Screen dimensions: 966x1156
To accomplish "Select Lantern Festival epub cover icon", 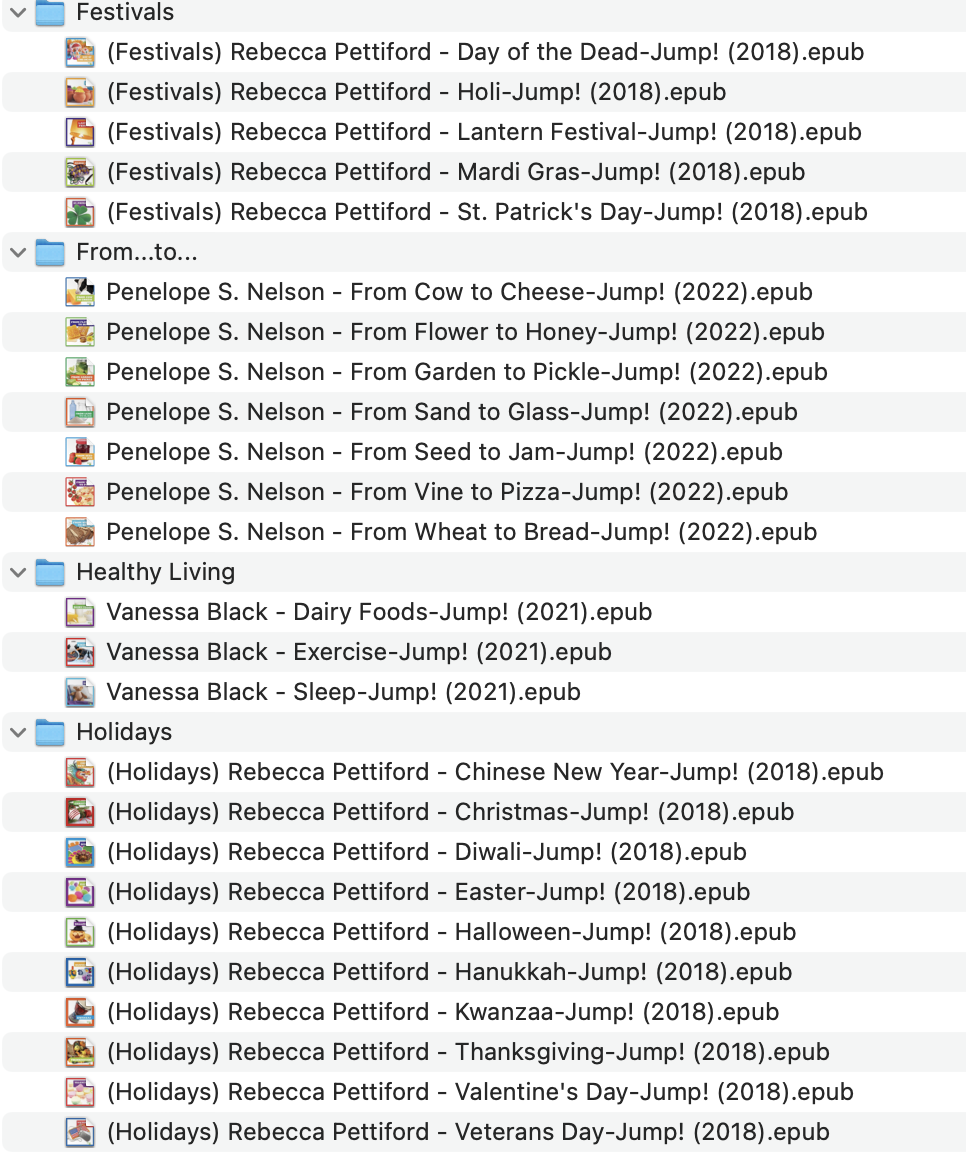I will (80, 133).
